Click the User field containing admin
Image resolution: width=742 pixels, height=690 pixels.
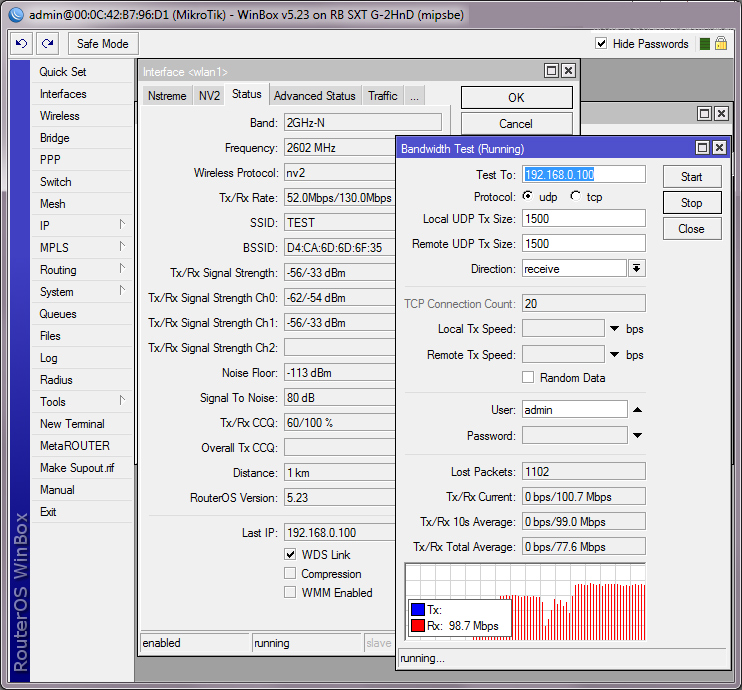tap(574, 409)
